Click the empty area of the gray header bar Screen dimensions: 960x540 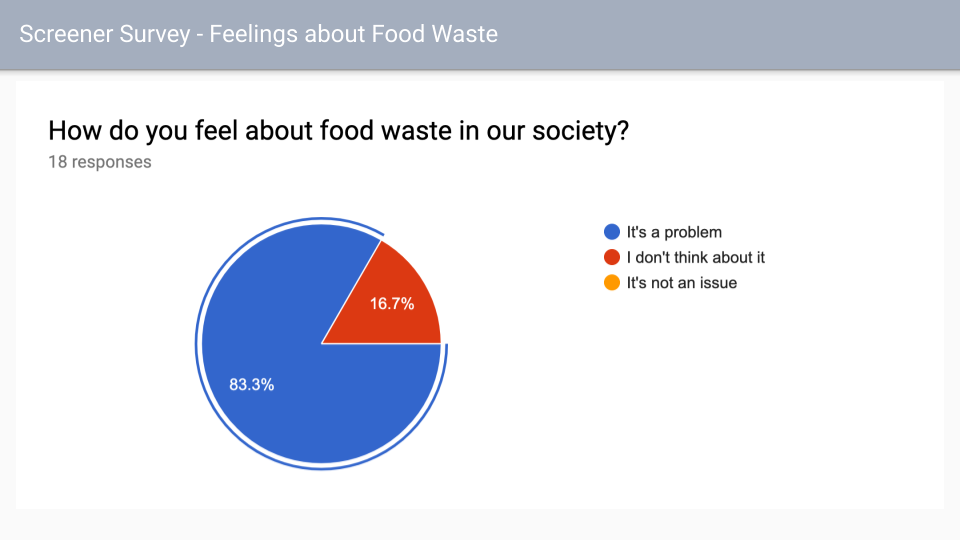tap(729, 34)
